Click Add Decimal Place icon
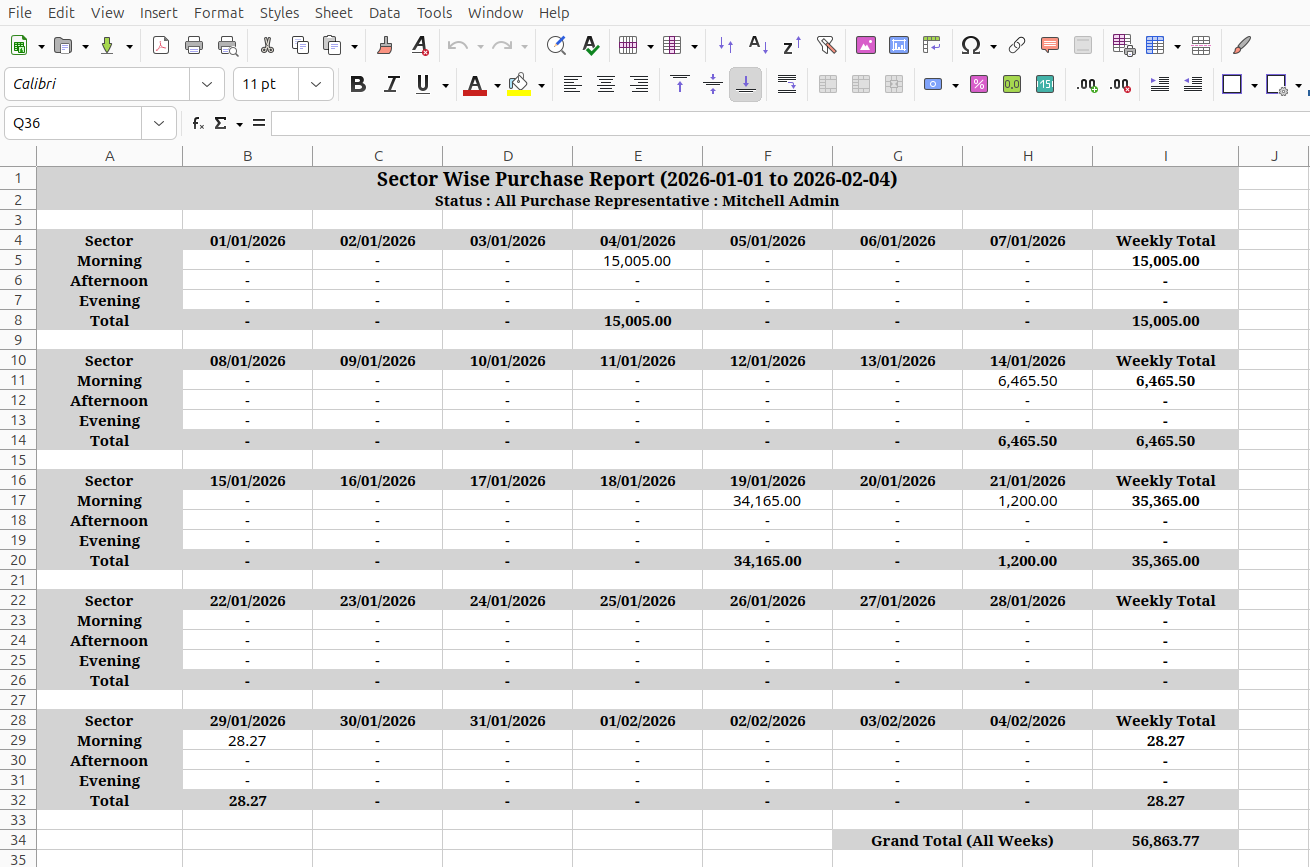Image resolution: width=1310 pixels, height=867 pixels. [1086, 84]
